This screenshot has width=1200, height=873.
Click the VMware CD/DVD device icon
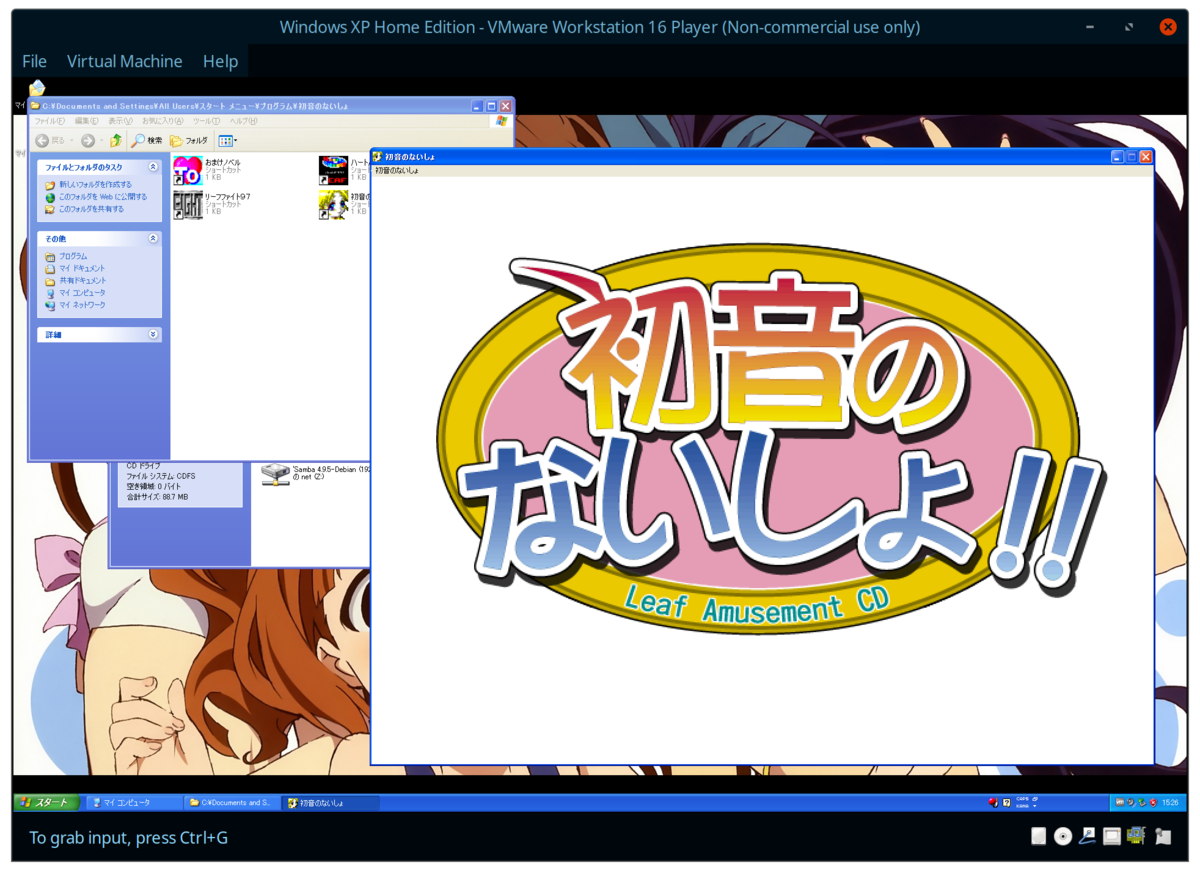tap(1063, 836)
